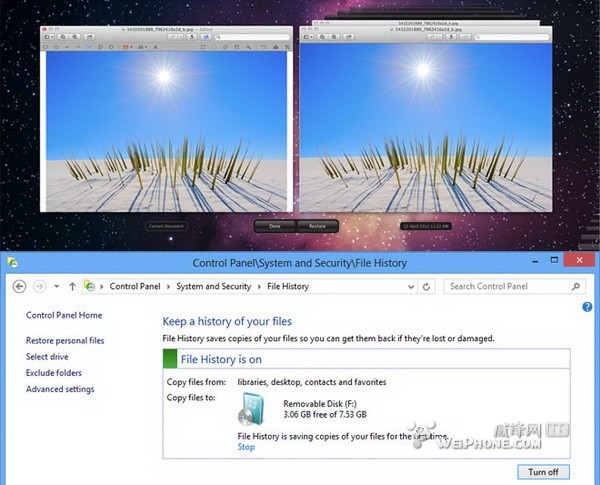The height and width of the screenshot is (485, 600).
Task: Expand chevron after Control Panel breadcrumb
Action: point(168,286)
